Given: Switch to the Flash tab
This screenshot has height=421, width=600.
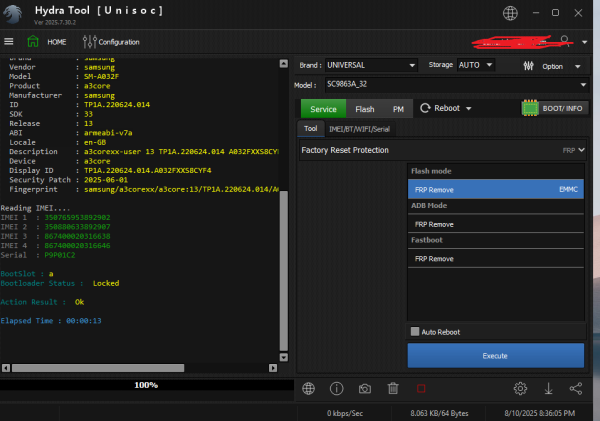Looking at the screenshot, I should tap(365, 109).
